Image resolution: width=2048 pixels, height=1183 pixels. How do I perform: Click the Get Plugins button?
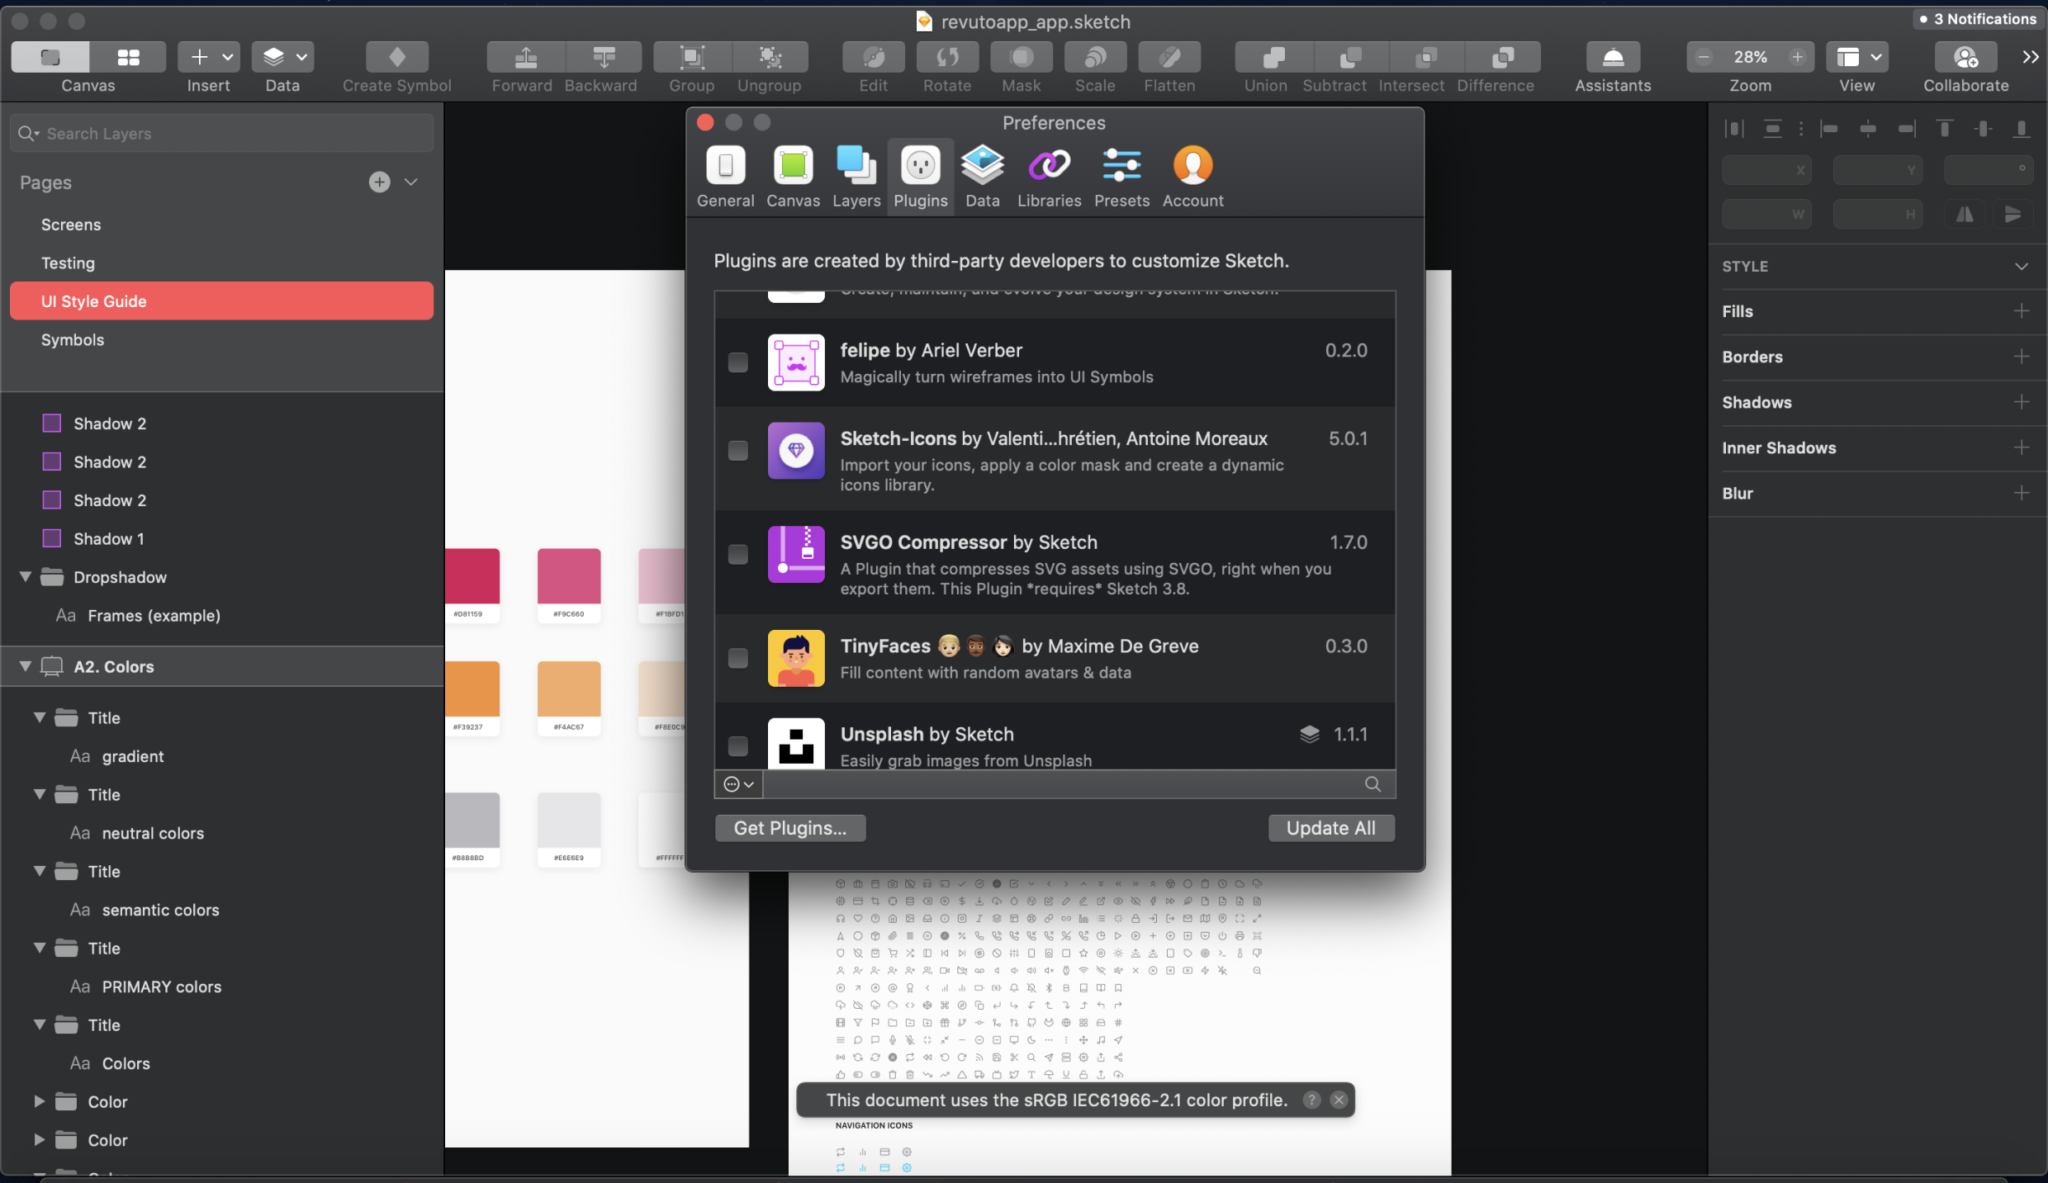(790, 828)
